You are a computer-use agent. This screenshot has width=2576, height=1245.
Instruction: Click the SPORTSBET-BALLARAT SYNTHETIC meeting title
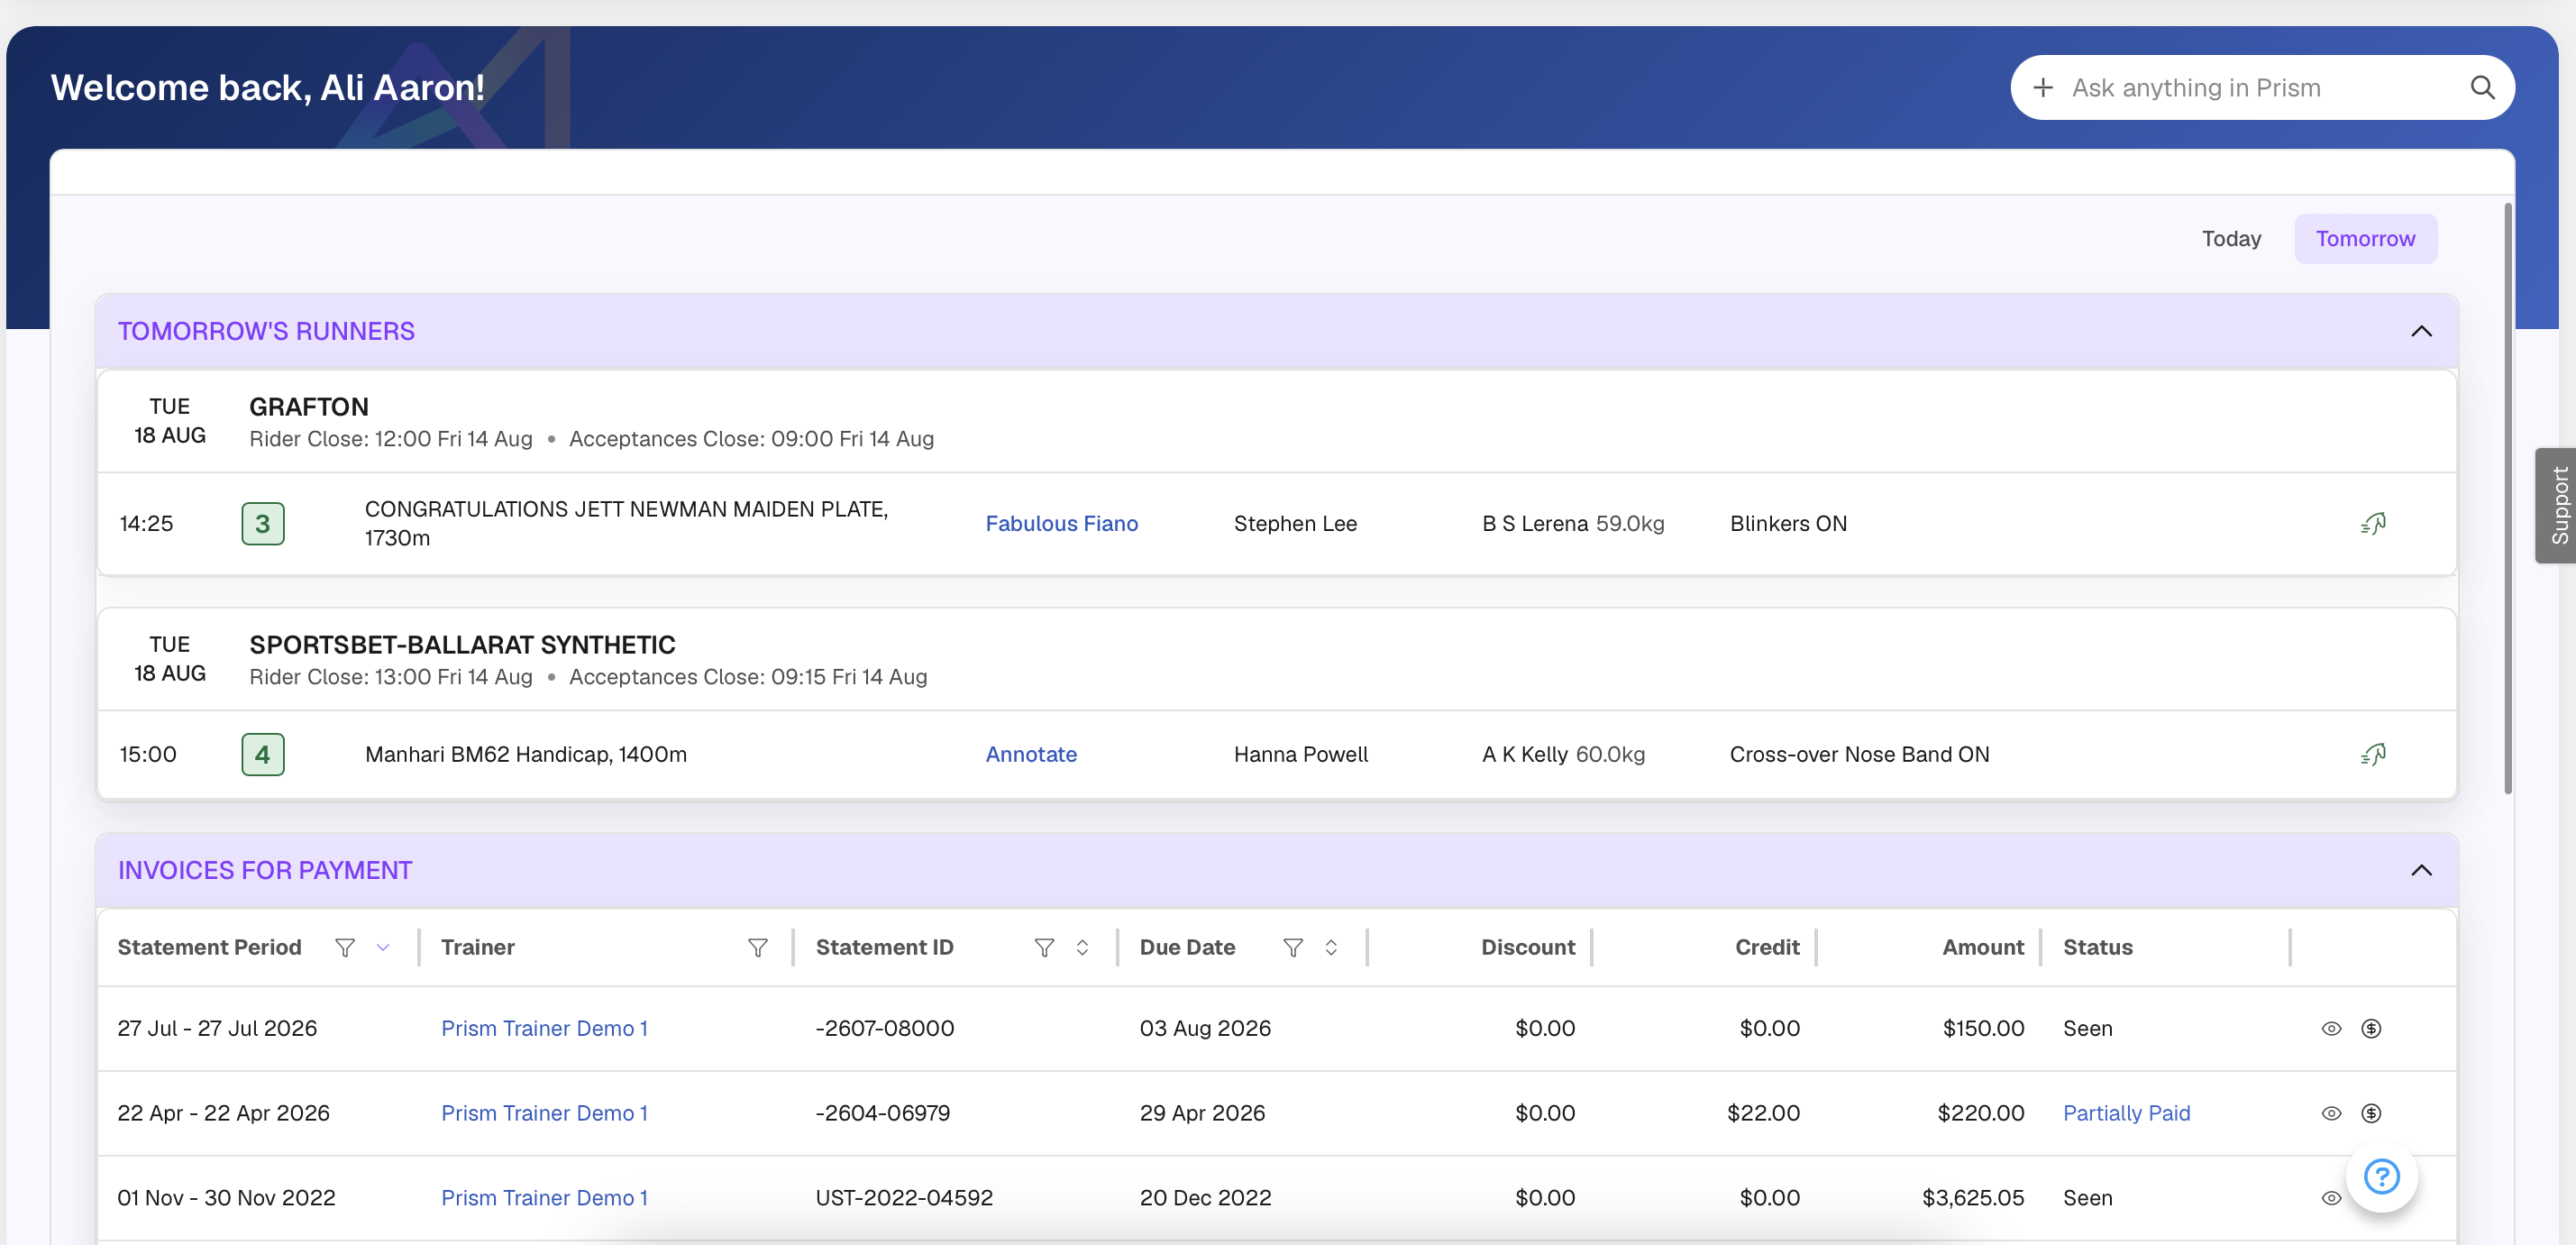462,645
